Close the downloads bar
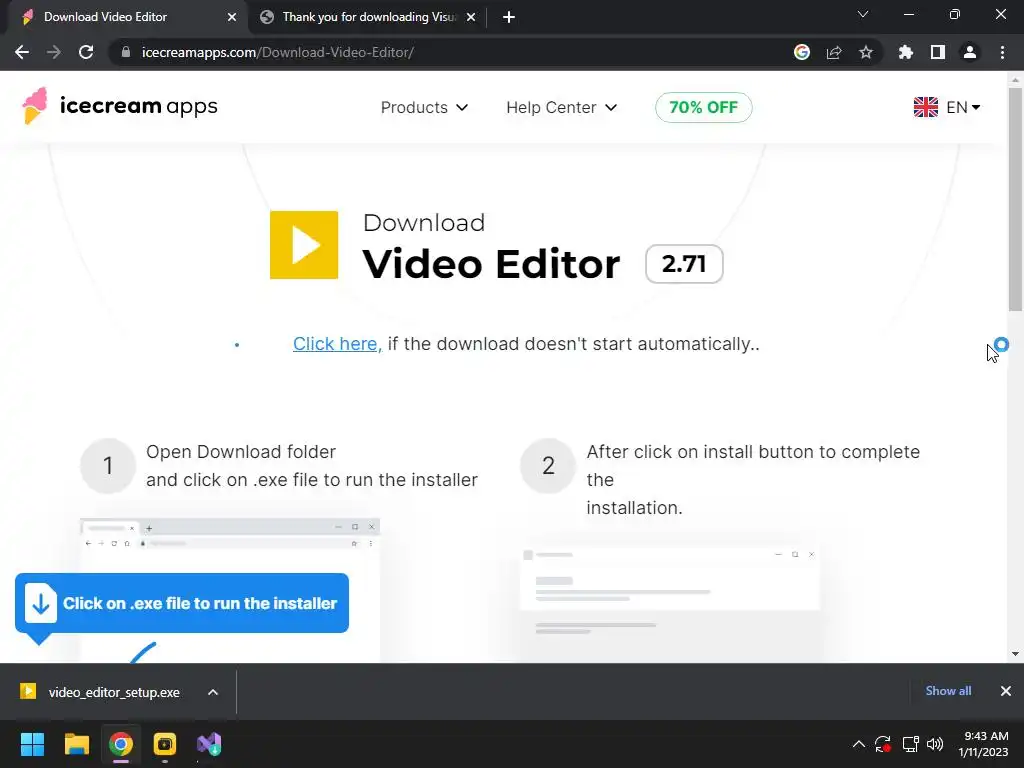1024x768 pixels. (1006, 691)
